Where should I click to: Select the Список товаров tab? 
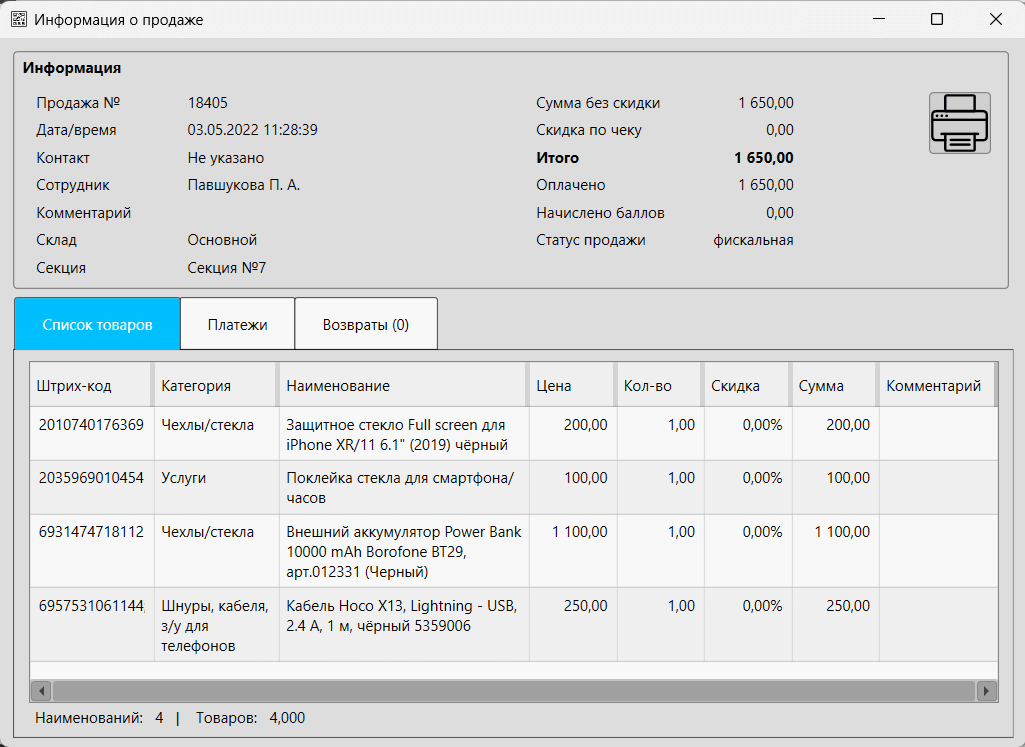(x=97, y=324)
